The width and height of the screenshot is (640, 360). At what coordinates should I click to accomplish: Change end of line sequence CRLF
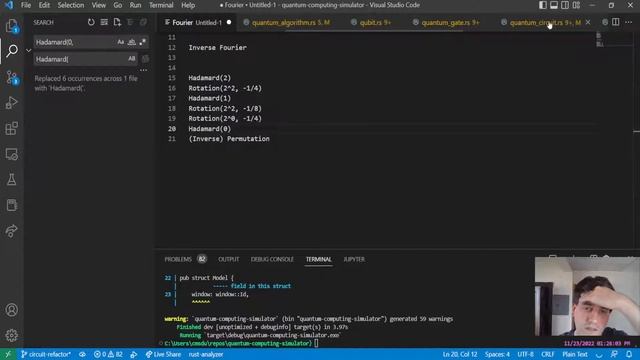pyautogui.click(x=547, y=354)
